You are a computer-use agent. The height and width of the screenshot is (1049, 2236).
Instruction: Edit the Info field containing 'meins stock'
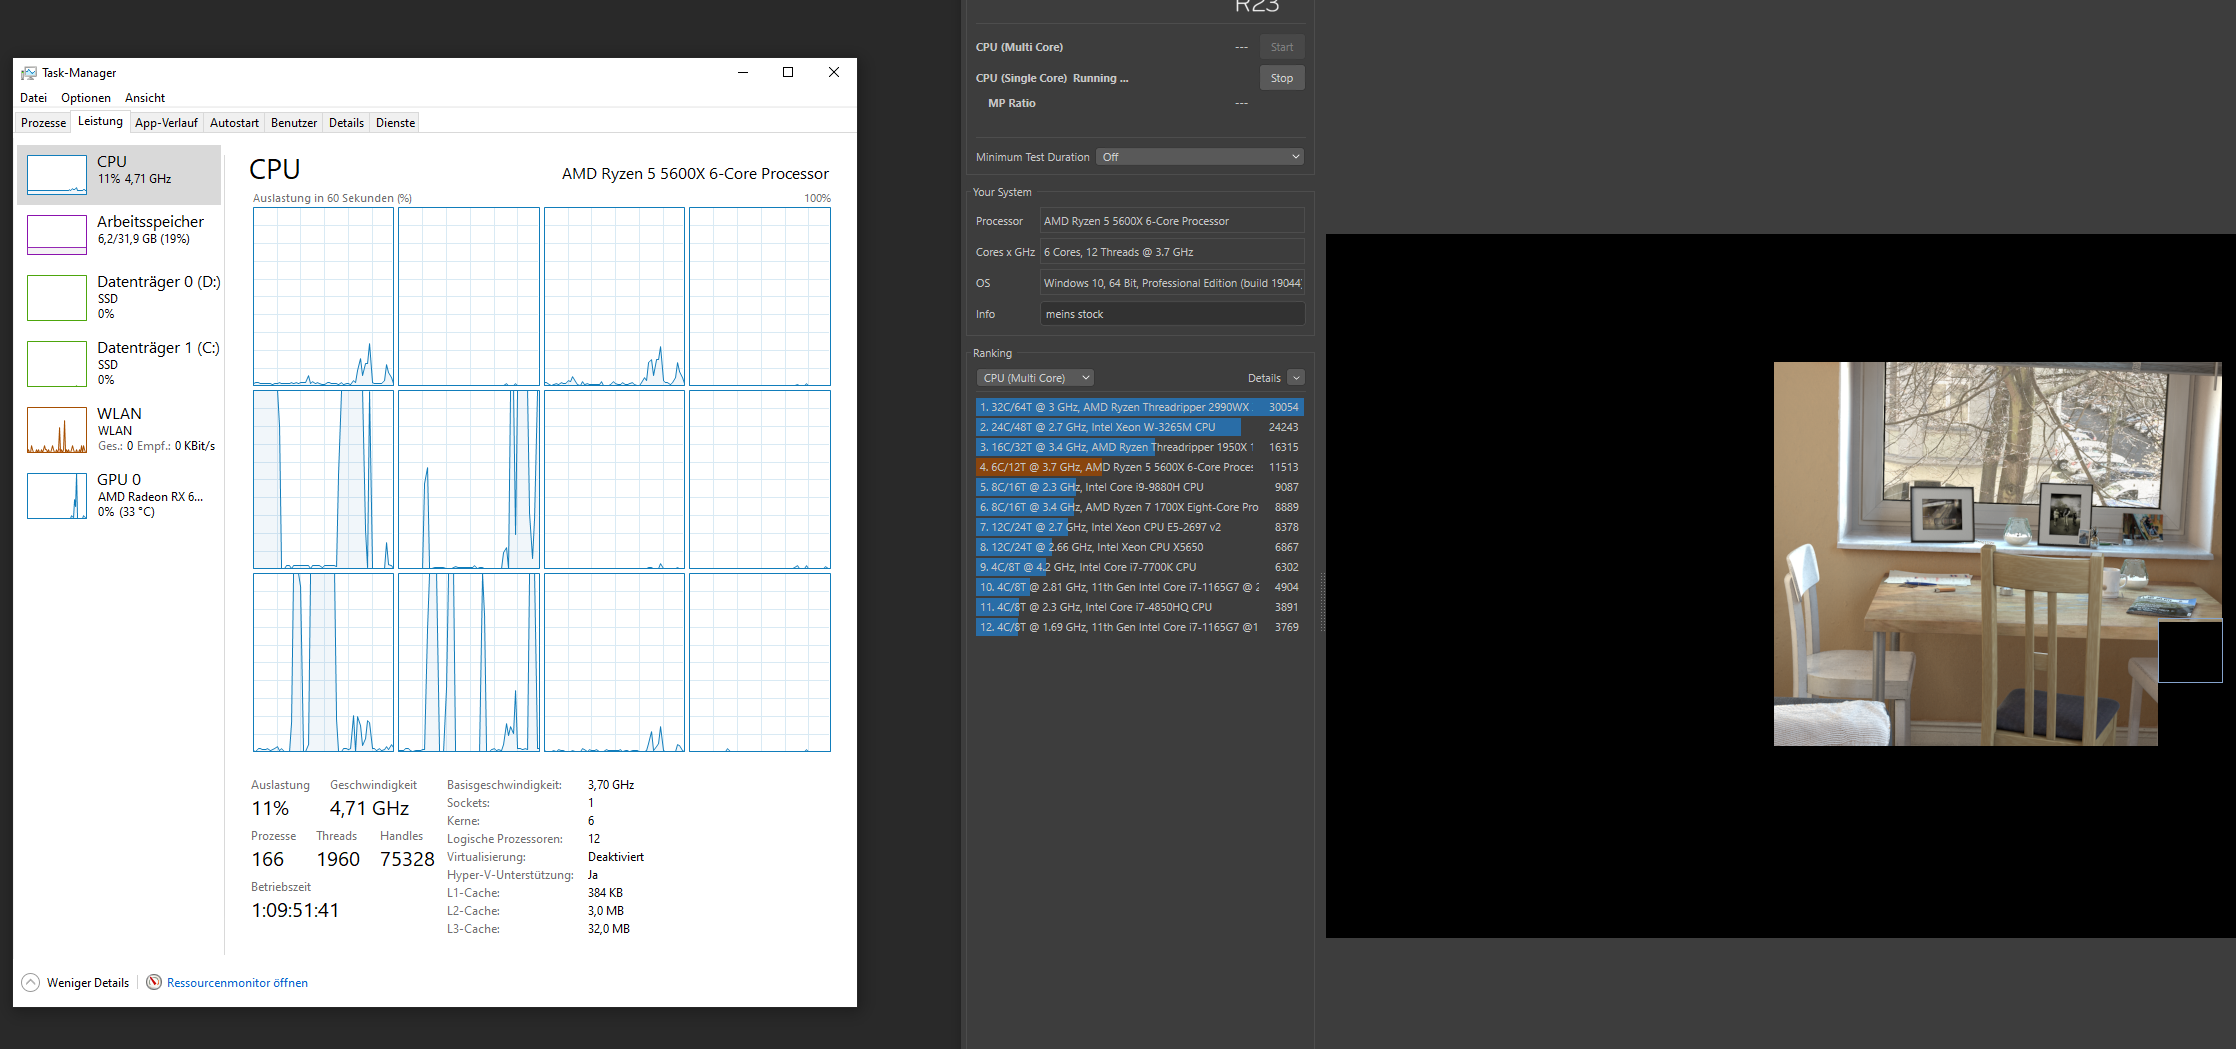tap(1172, 314)
